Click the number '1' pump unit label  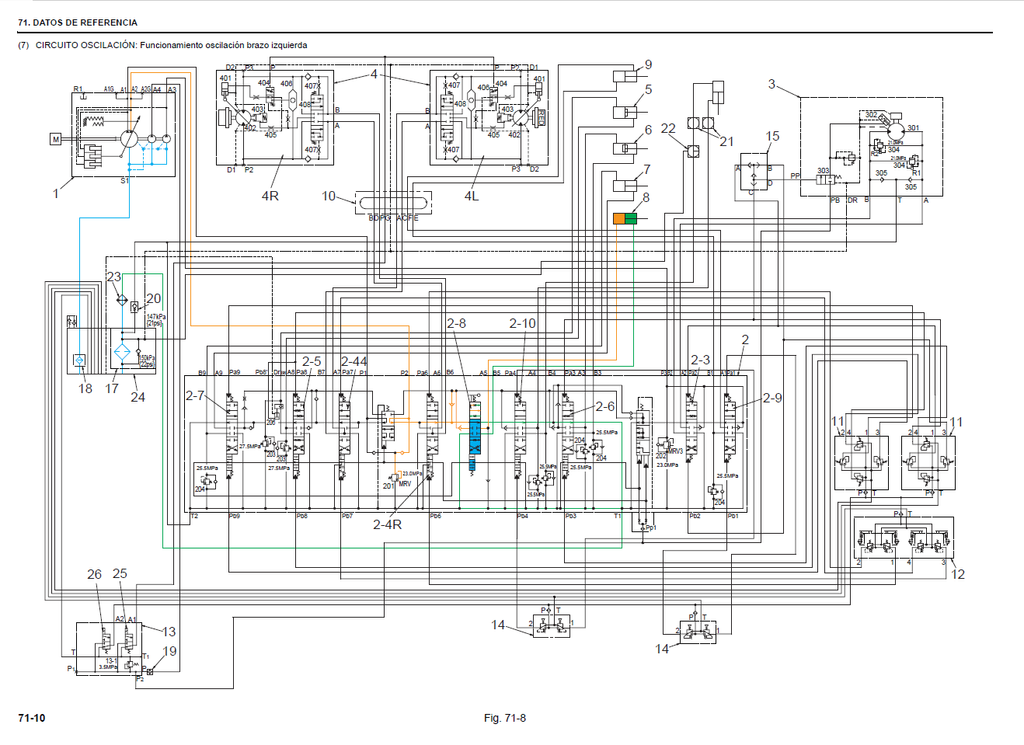56,193
